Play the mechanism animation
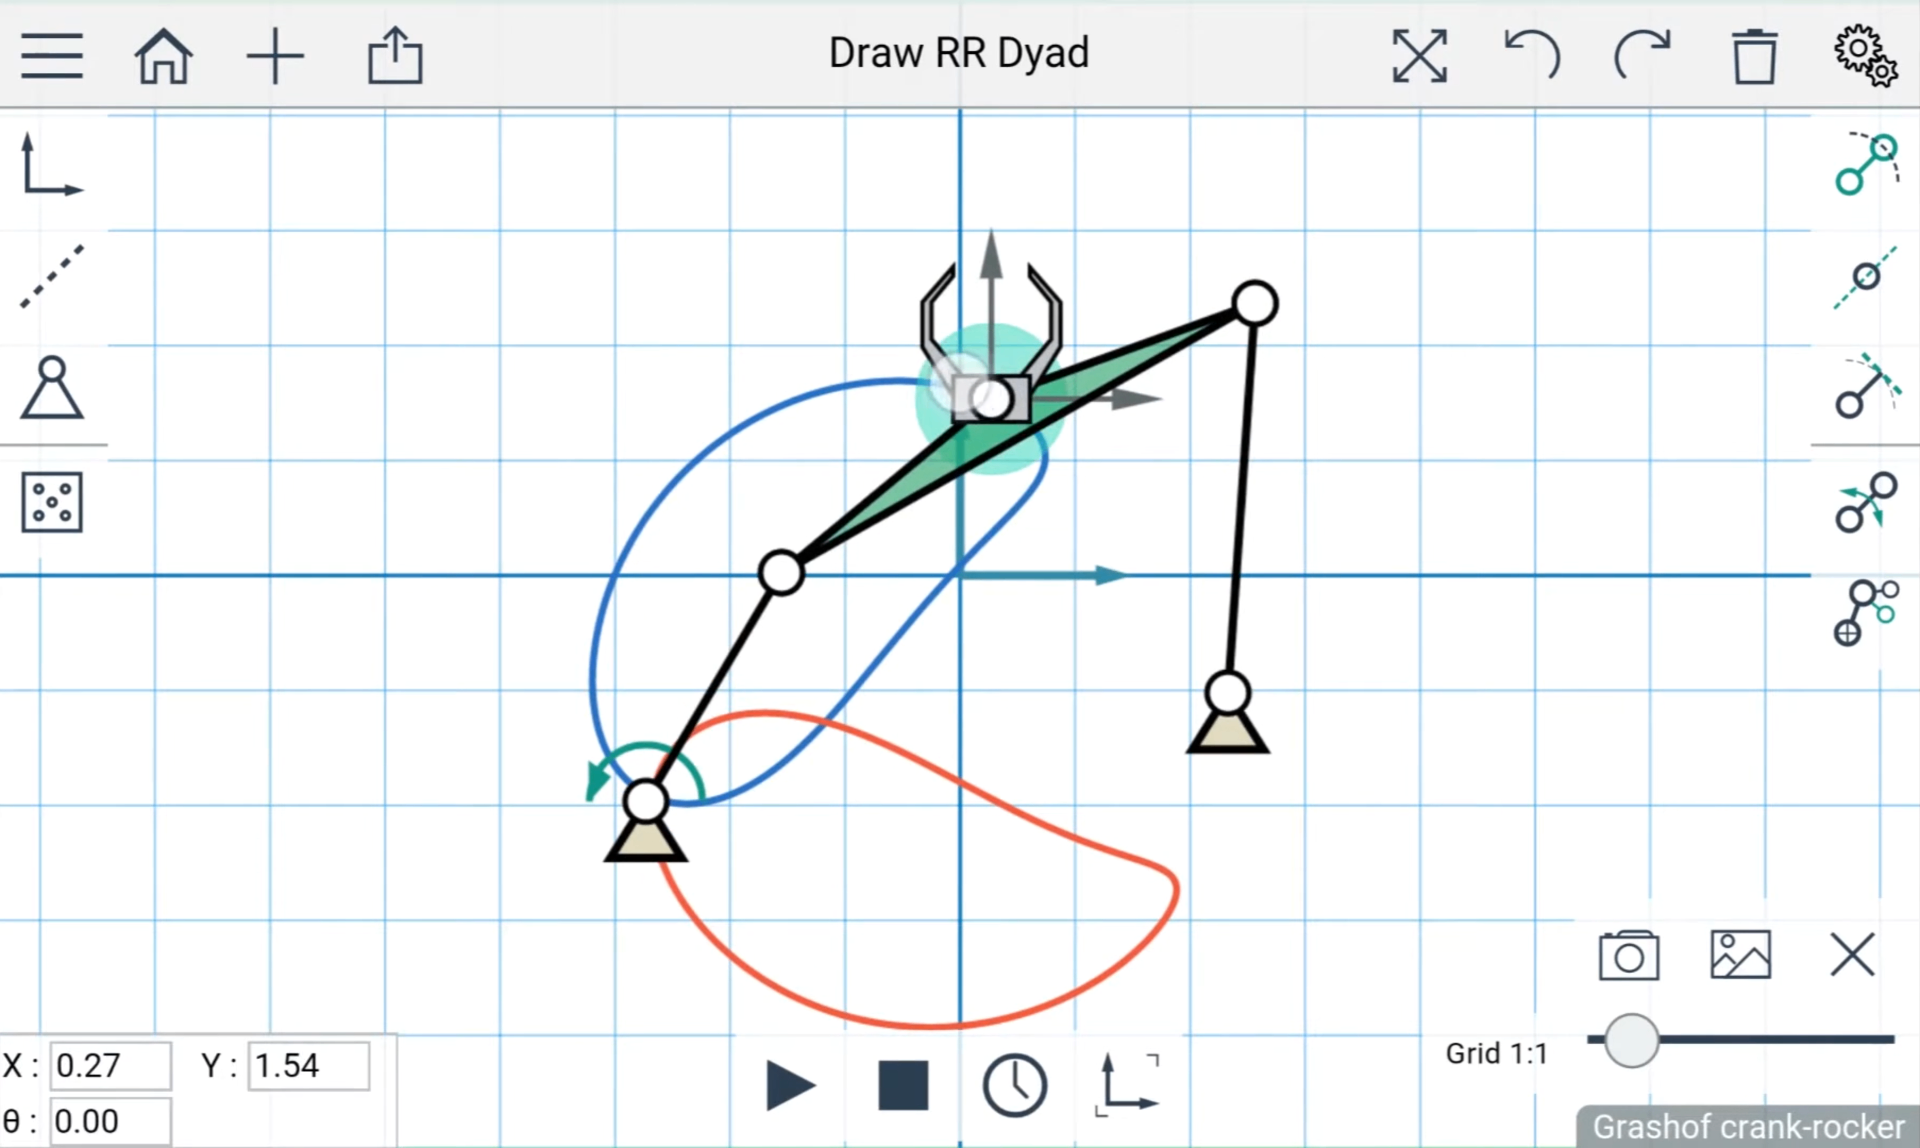Image resolution: width=1920 pixels, height=1148 pixels. pyautogui.click(x=790, y=1085)
